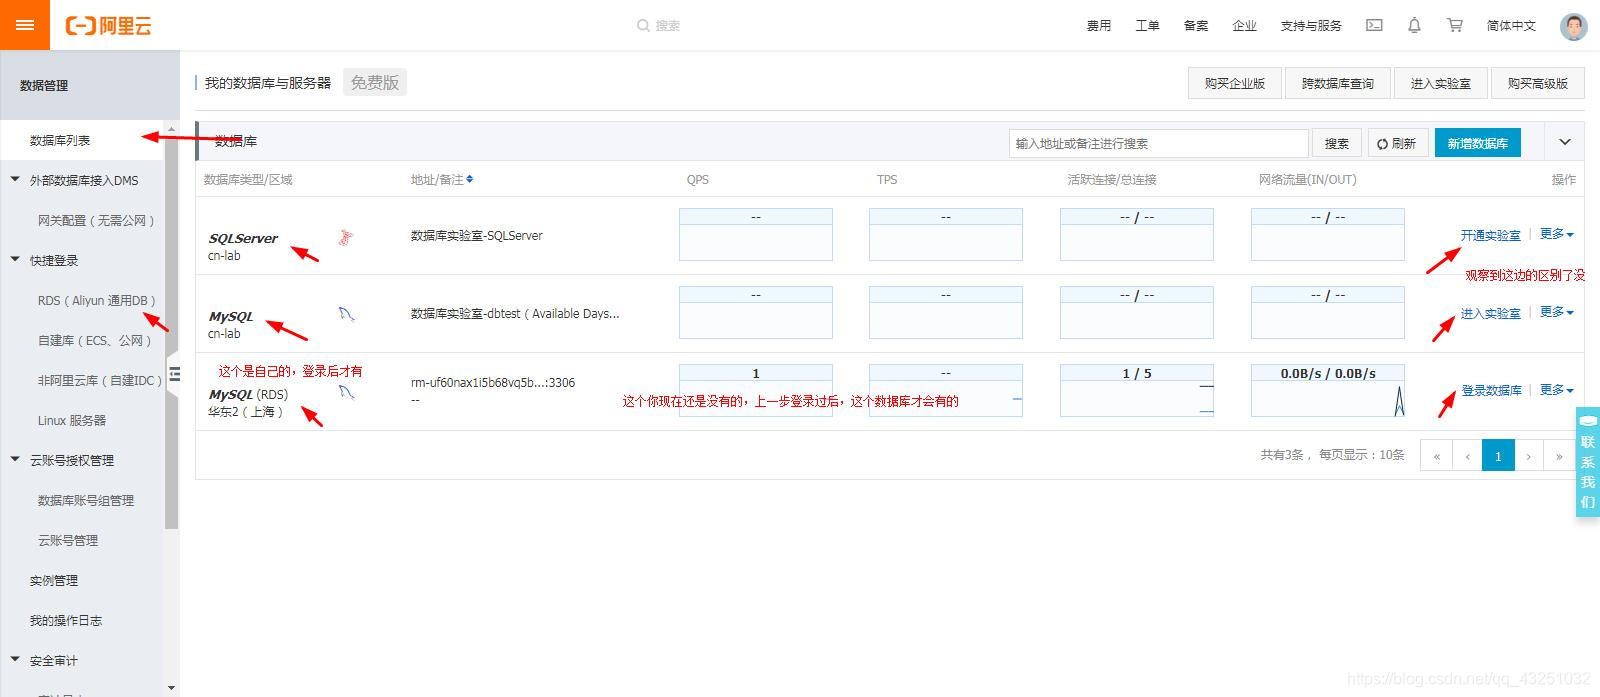
Task: Click the SQLServer database type icon
Action: click(x=346, y=237)
